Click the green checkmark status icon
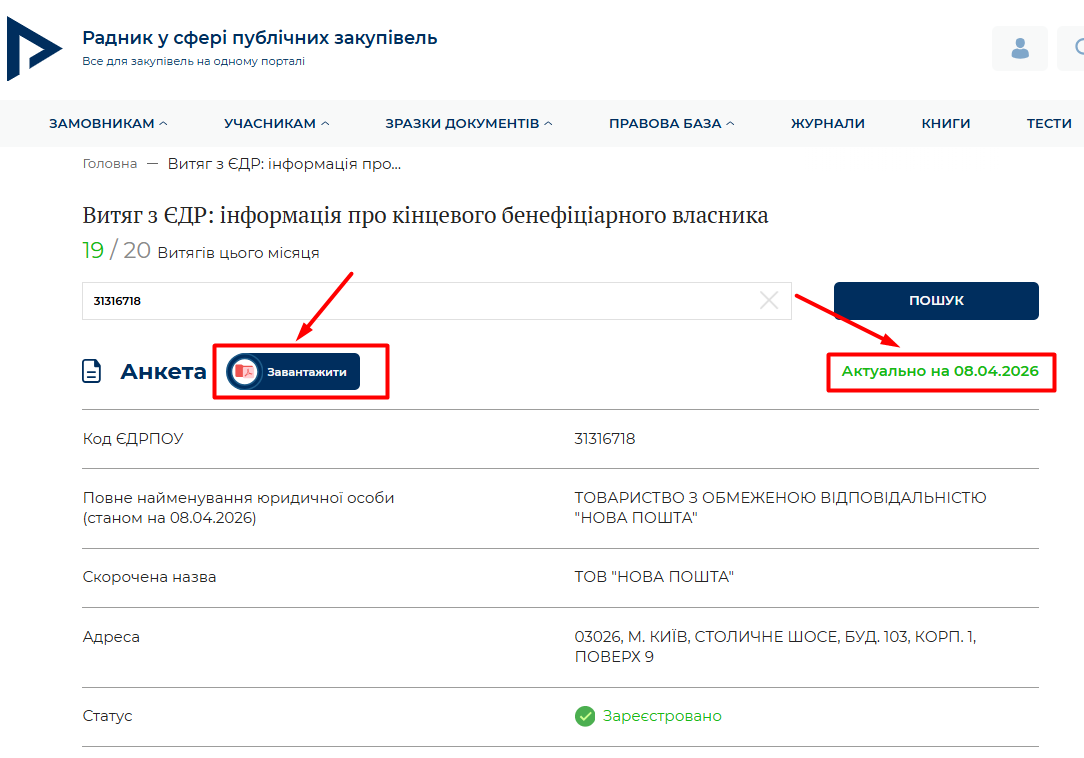 585,716
